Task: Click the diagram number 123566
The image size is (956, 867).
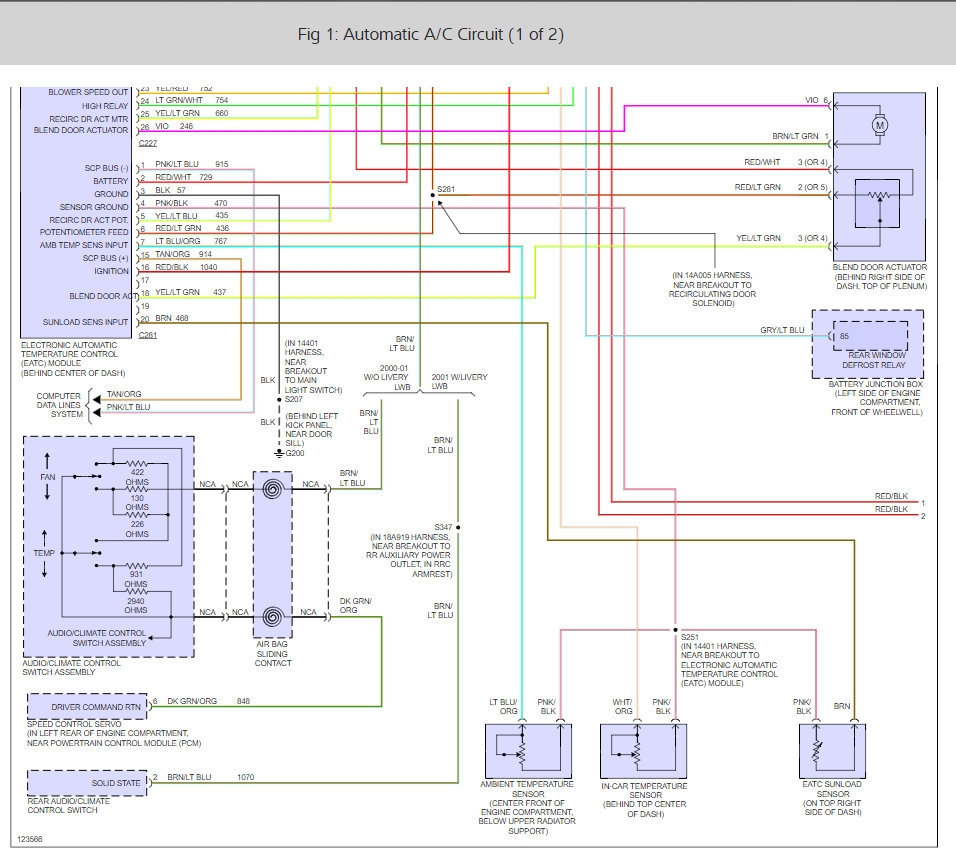Action: (x=30, y=840)
